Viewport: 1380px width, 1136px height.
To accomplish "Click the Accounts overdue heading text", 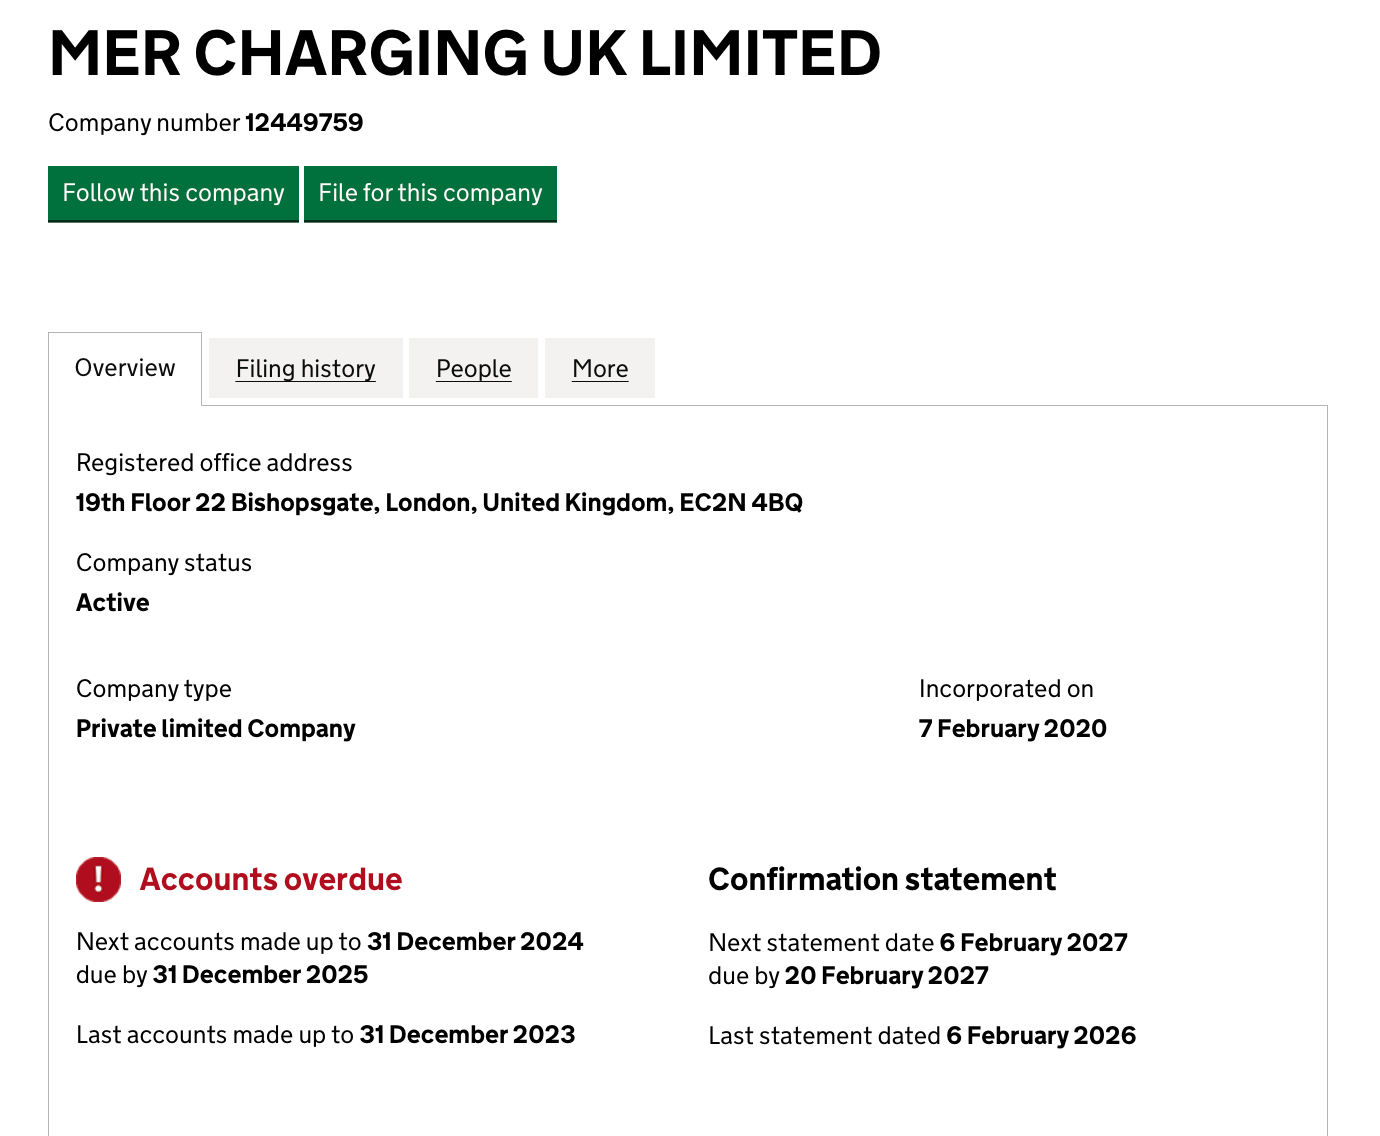I will [271, 879].
